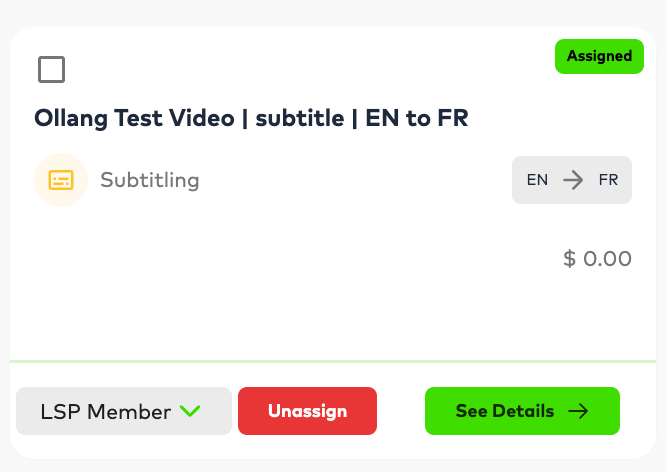Open job details via See Details
The image size is (666, 472).
tap(522, 411)
